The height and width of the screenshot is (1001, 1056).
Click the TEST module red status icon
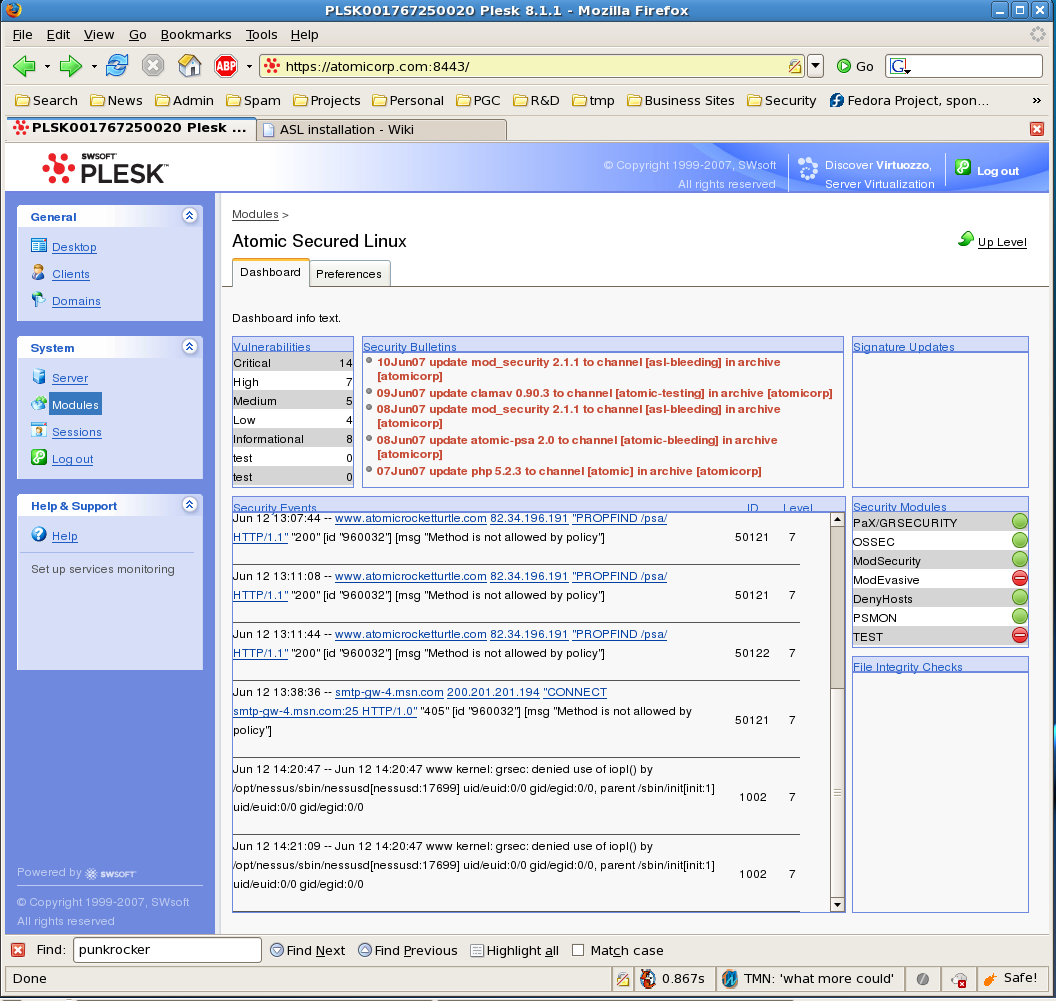(x=1019, y=636)
